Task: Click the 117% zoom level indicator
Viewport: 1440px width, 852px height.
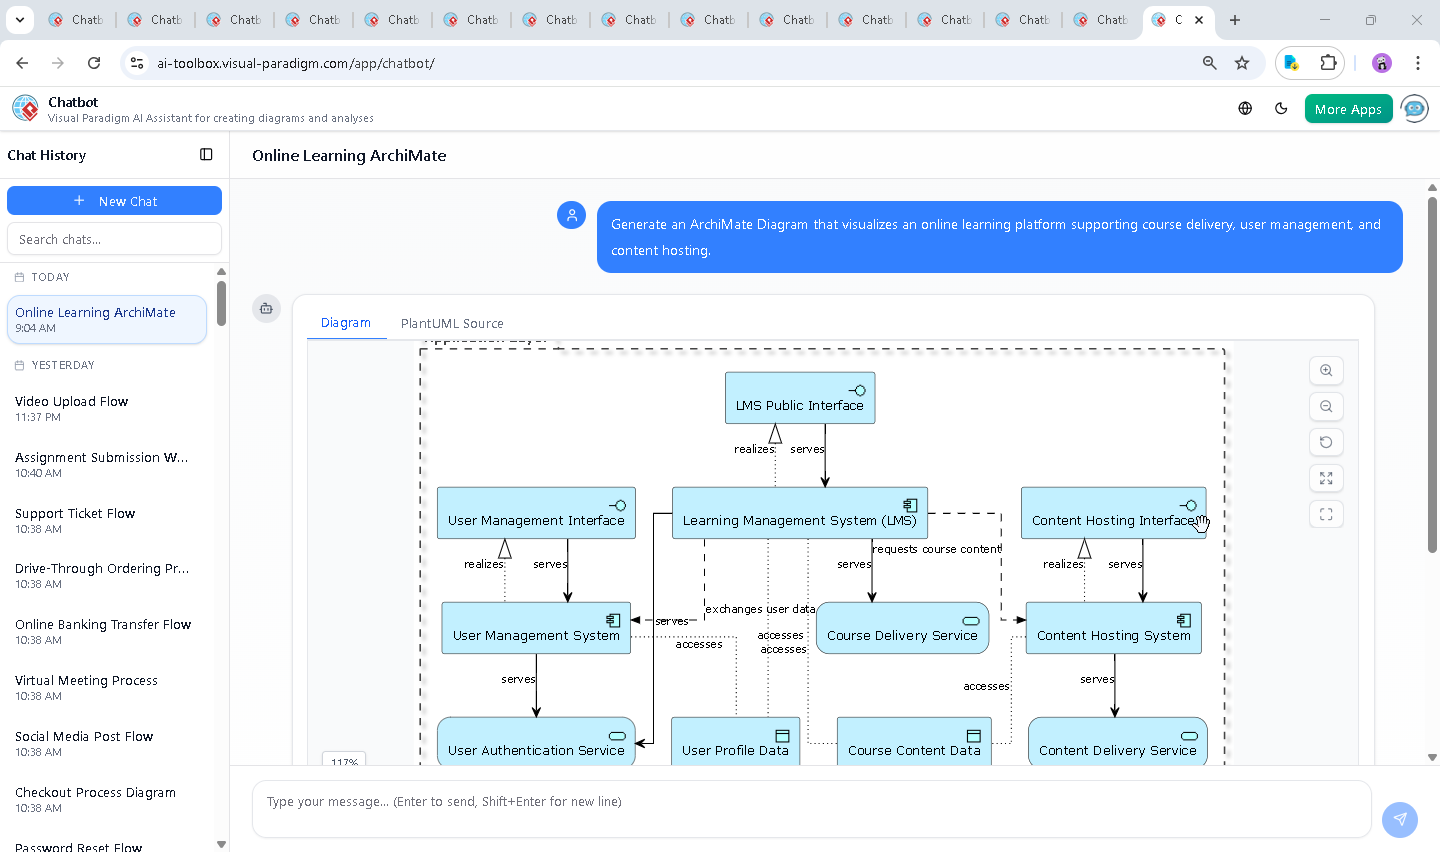Action: pos(344,761)
